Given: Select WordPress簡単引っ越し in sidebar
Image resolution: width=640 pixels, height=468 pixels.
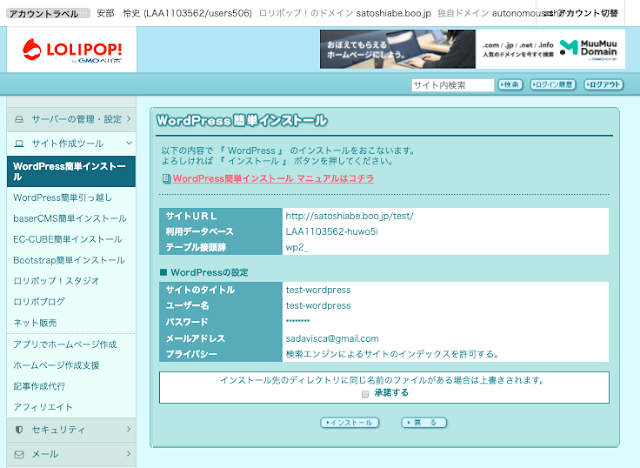Looking at the screenshot, I should click(64, 198).
